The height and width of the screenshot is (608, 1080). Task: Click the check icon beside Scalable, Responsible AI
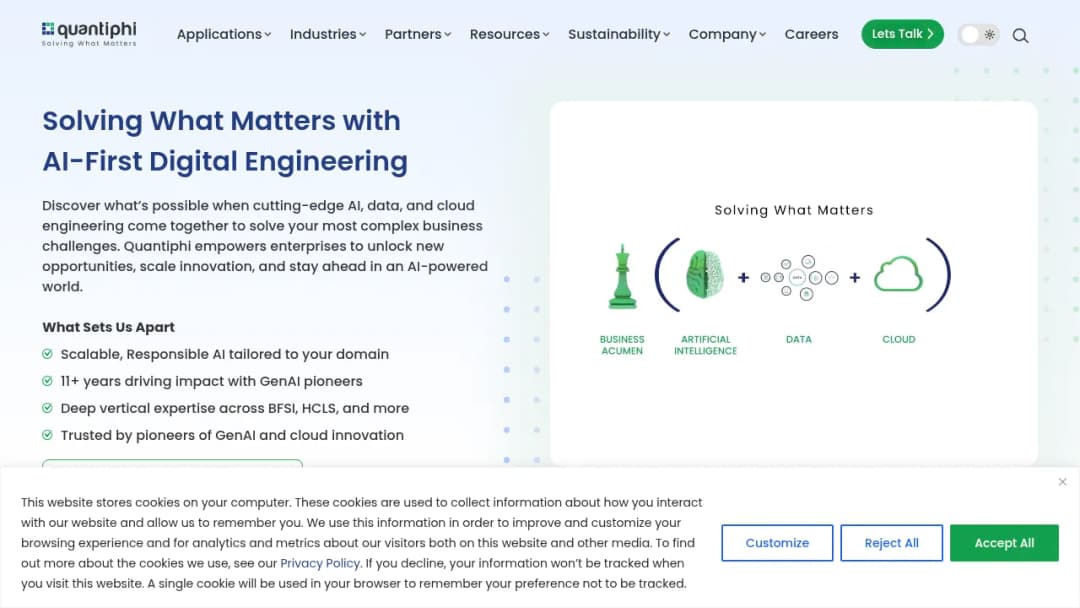click(x=48, y=354)
